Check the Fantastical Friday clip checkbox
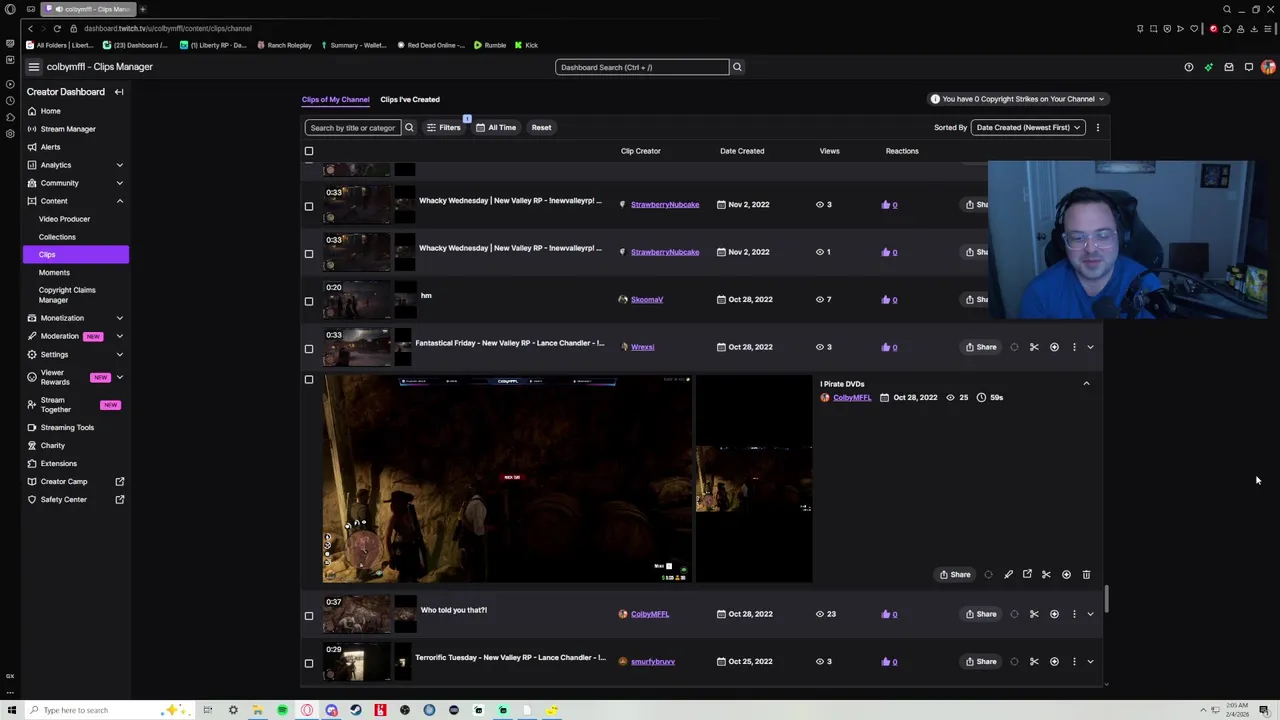 pos(309,349)
